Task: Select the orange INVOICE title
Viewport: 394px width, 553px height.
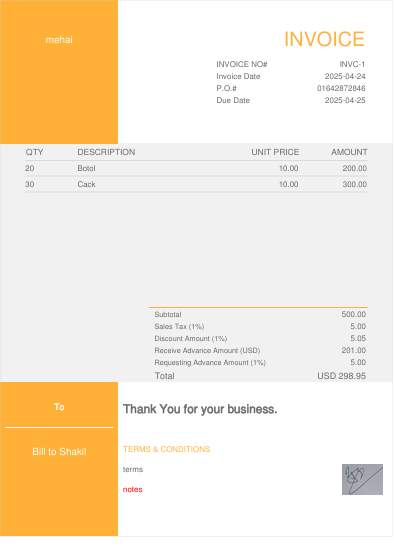Action: [324, 39]
